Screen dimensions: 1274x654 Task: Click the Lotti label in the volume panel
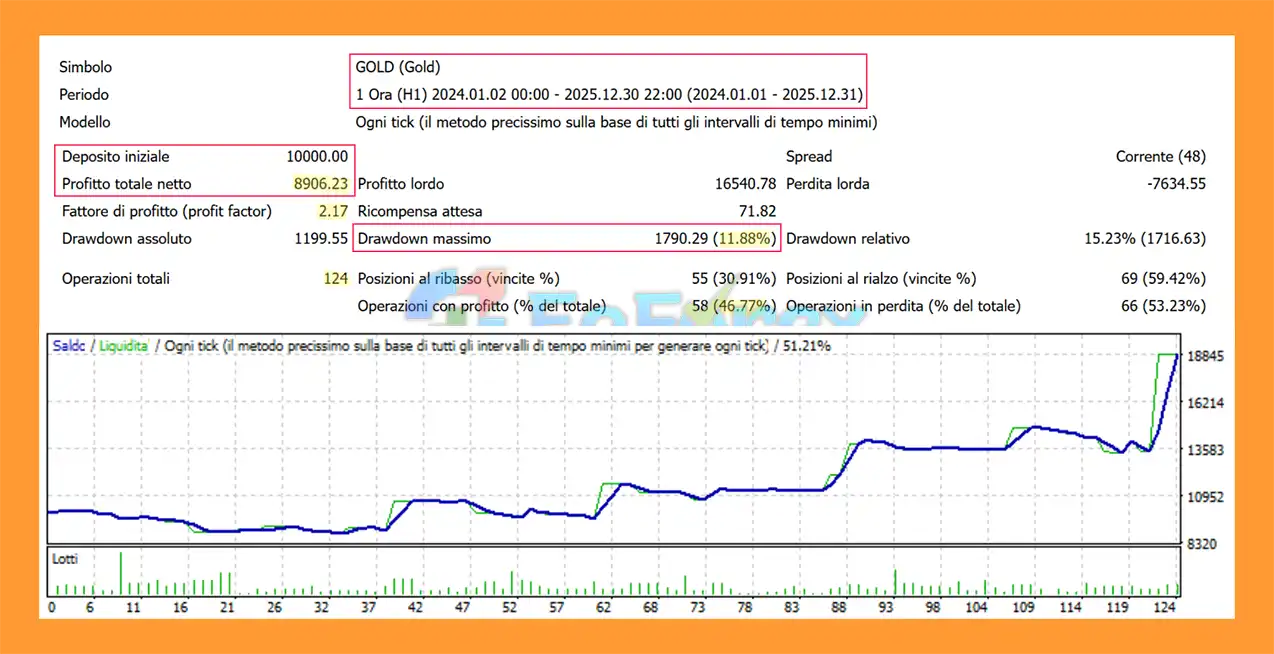tap(65, 559)
